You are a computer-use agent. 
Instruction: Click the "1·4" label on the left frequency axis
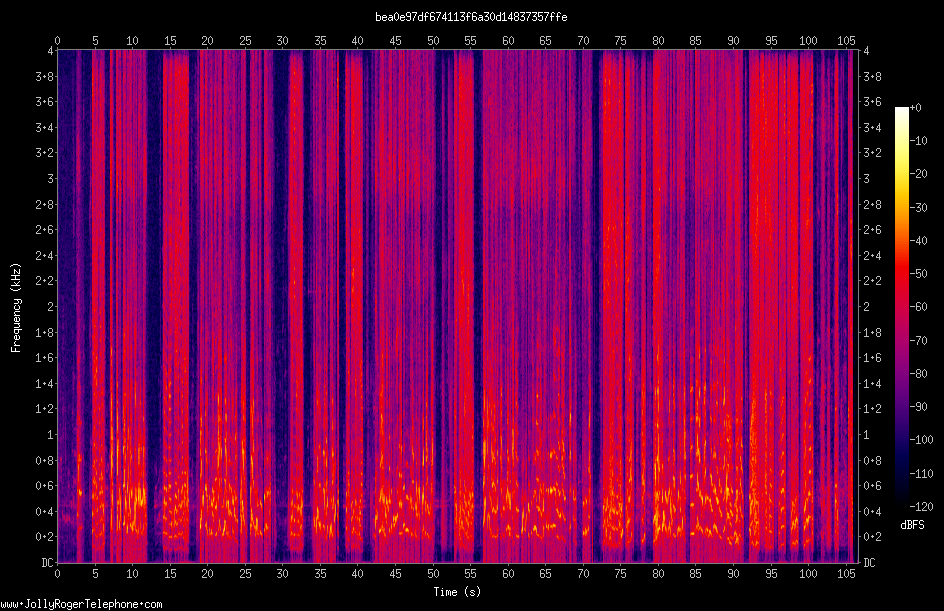point(45,383)
